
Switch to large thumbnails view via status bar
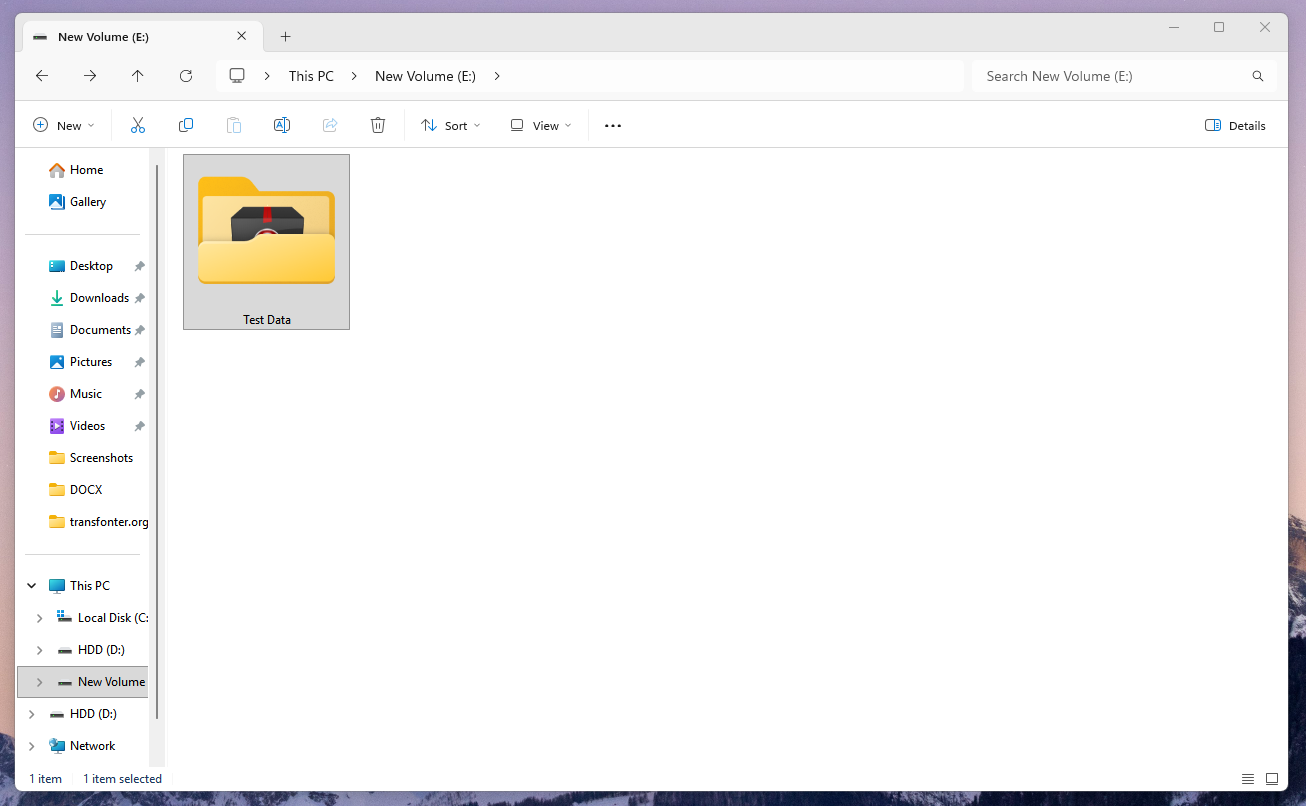pos(1271,778)
